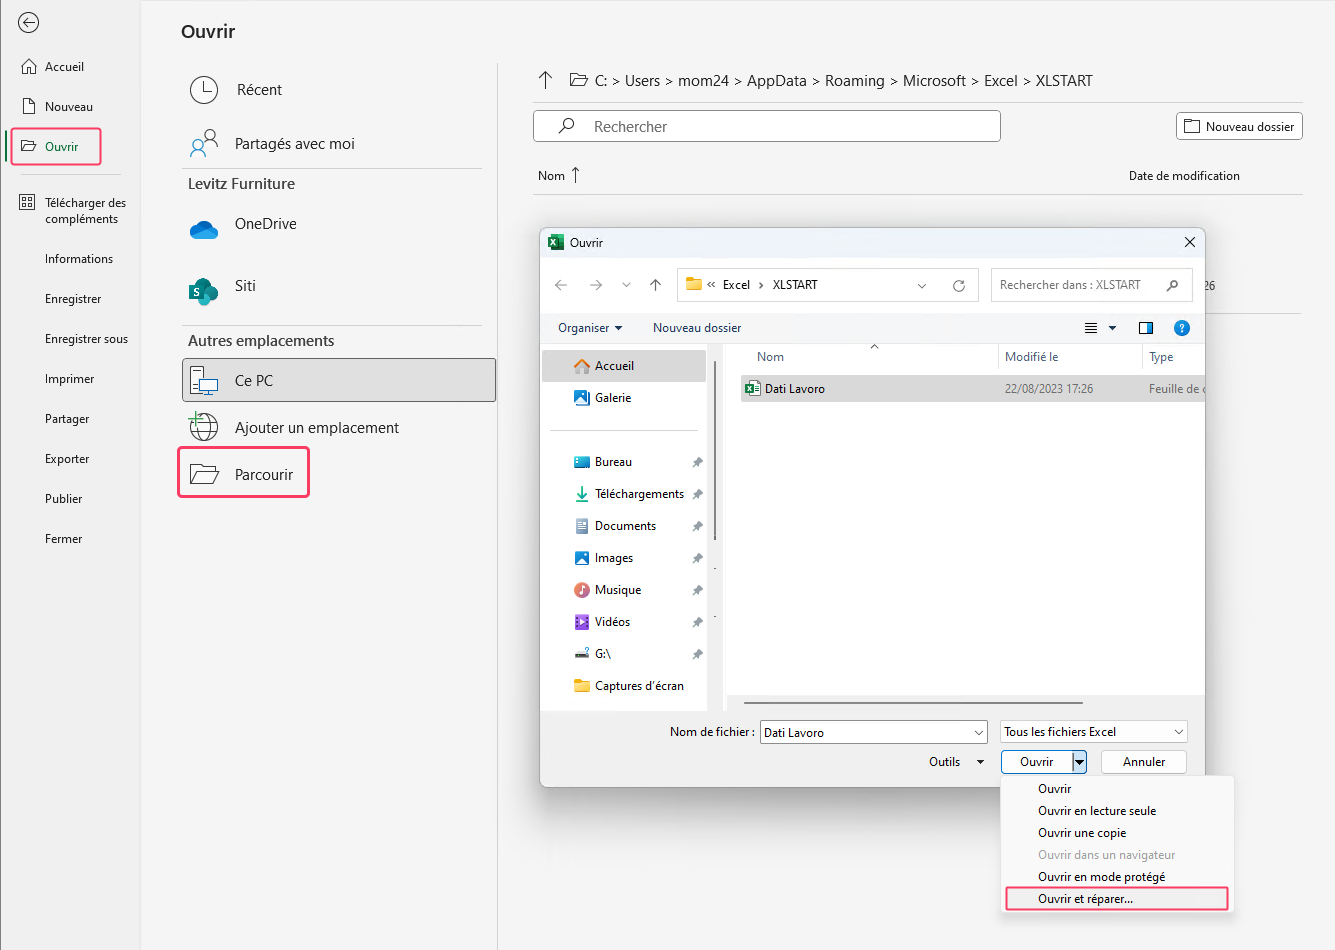
Task: Navigate up a folder with the up-arrow icon
Action: click(656, 284)
